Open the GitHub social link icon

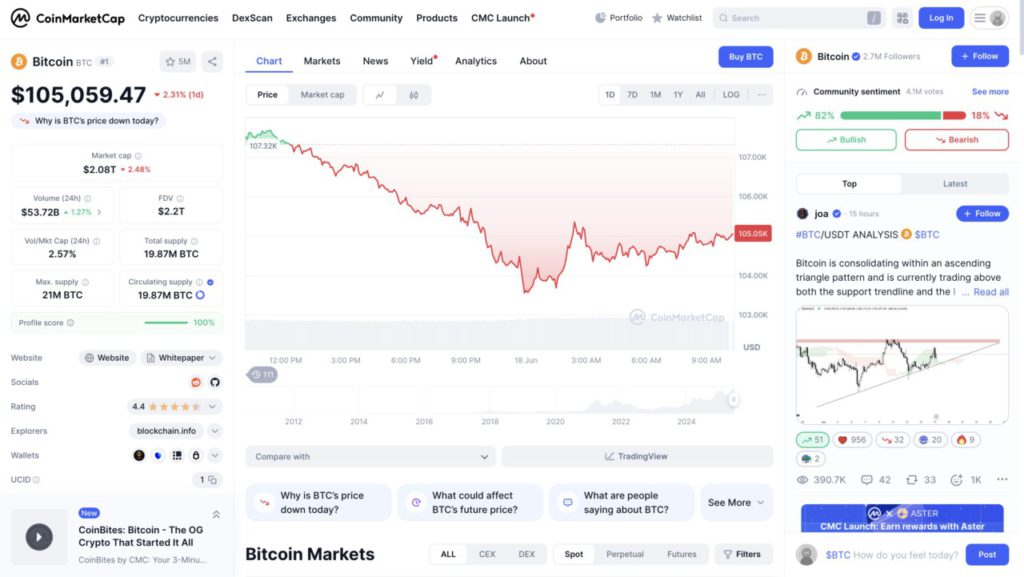tap(215, 382)
